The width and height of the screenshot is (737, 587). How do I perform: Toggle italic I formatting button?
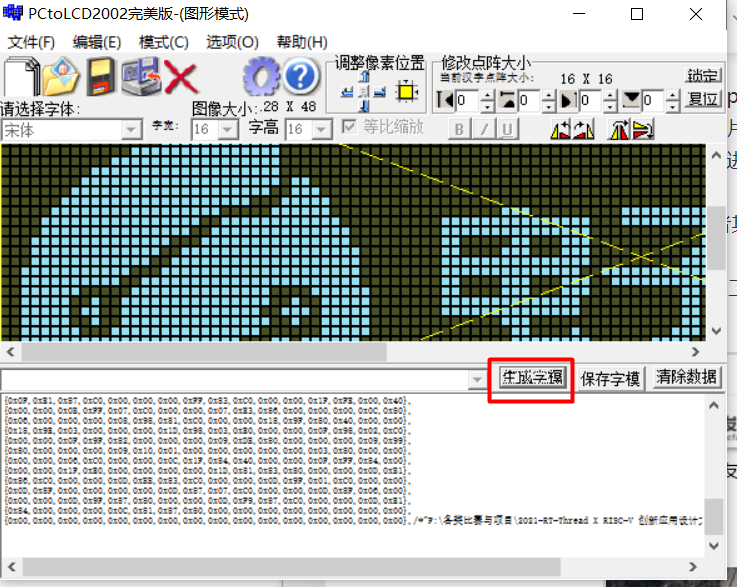coord(484,129)
